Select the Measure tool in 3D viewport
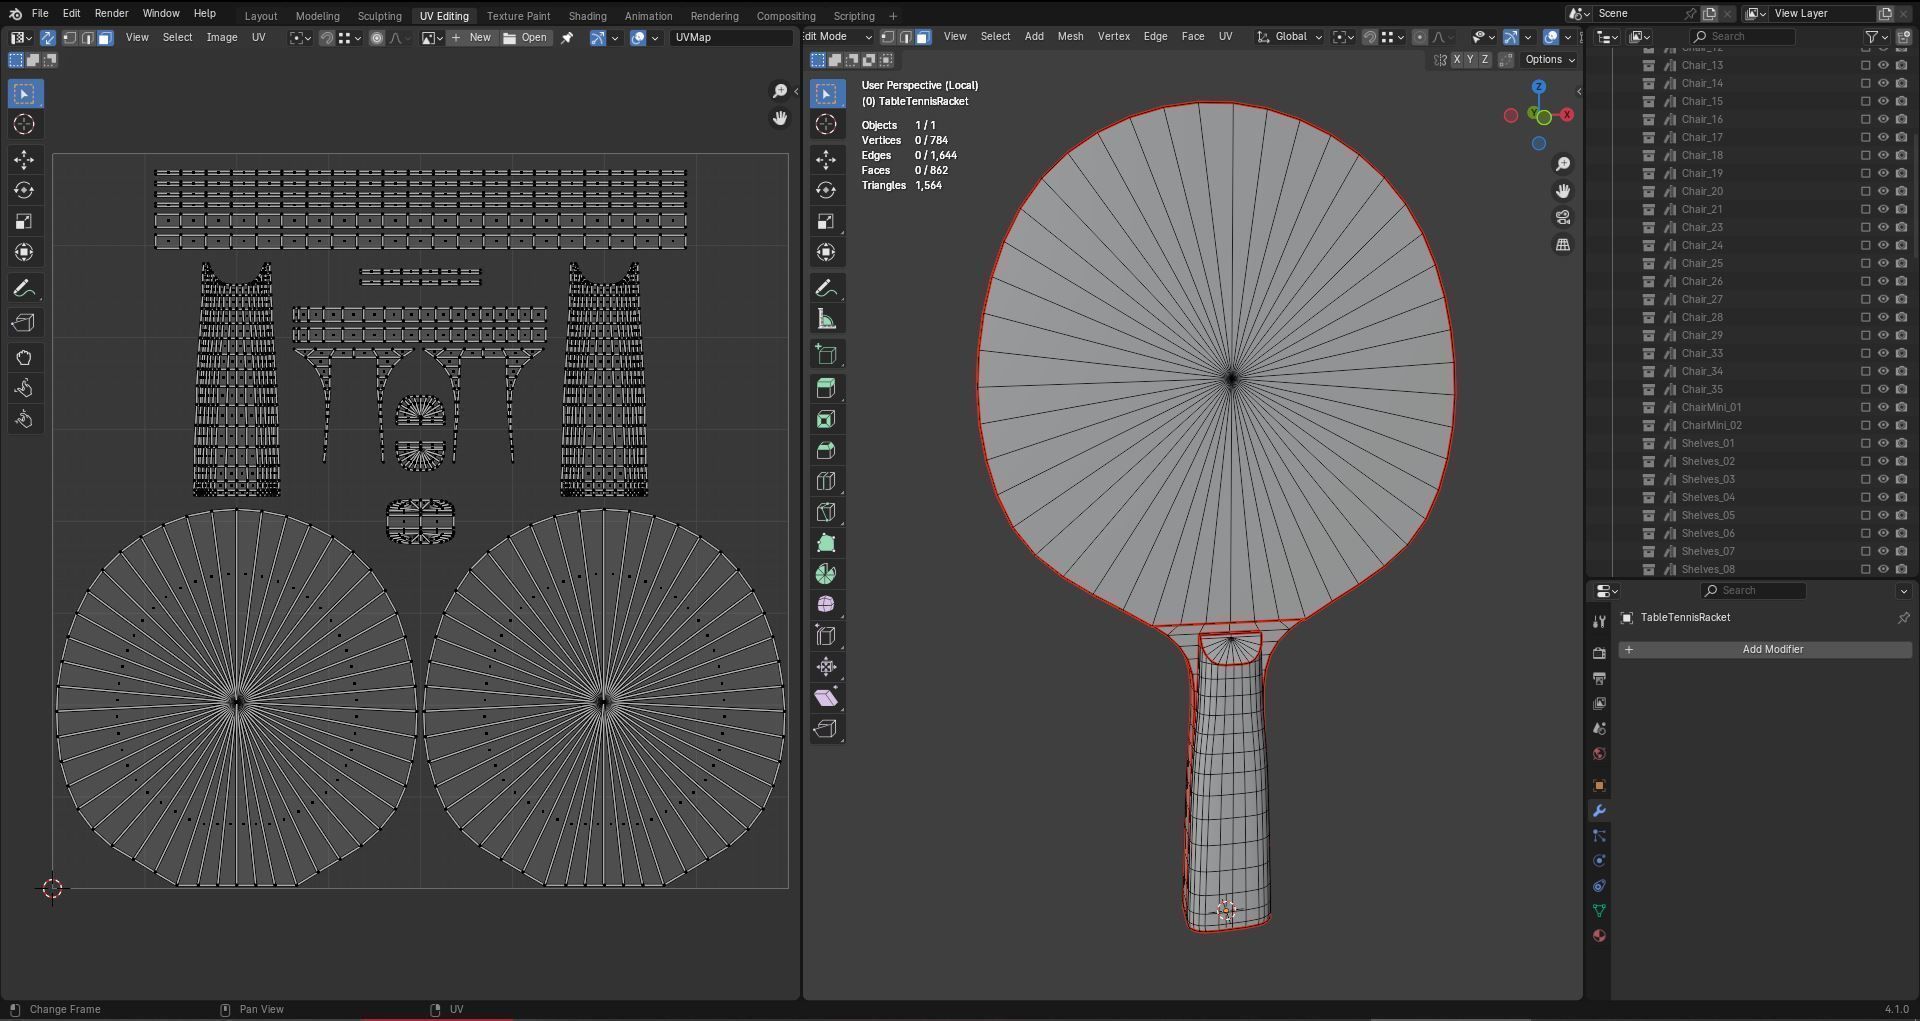 pos(826,320)
